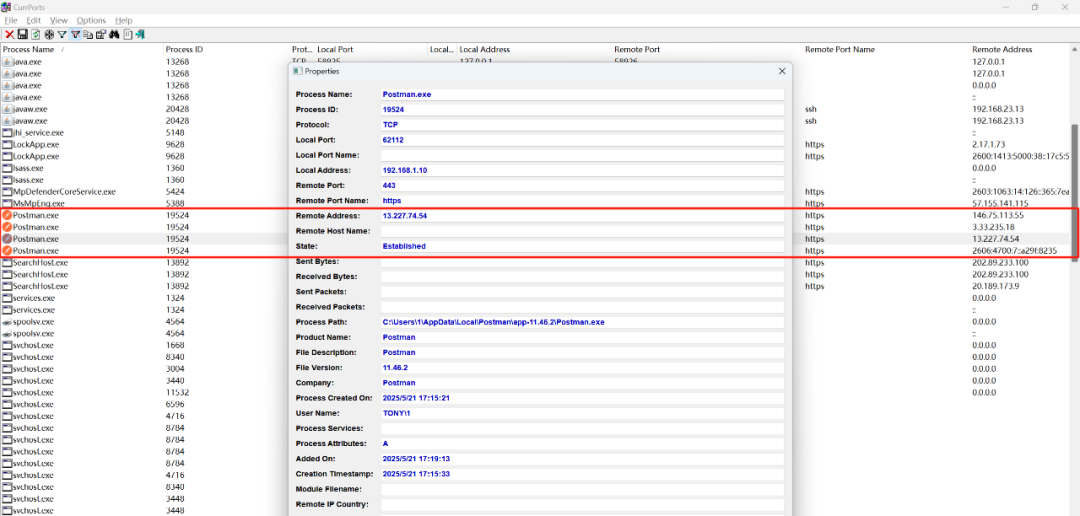Click Added On value 17:19:13

click(416, 458)
